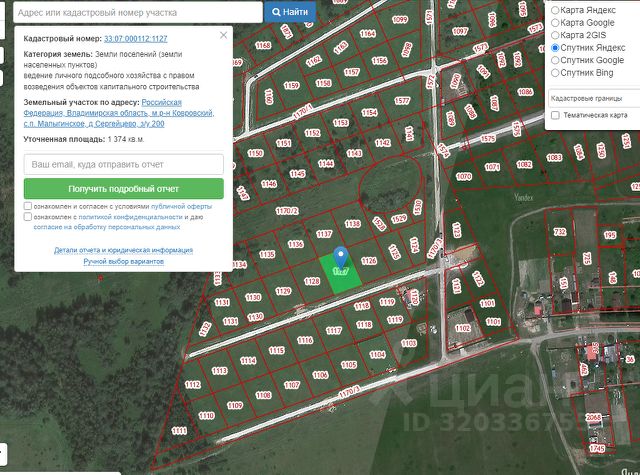Screen dimensions: 640x475
Task: Click parcel label 1113 on map
Action: coord(220,371)
